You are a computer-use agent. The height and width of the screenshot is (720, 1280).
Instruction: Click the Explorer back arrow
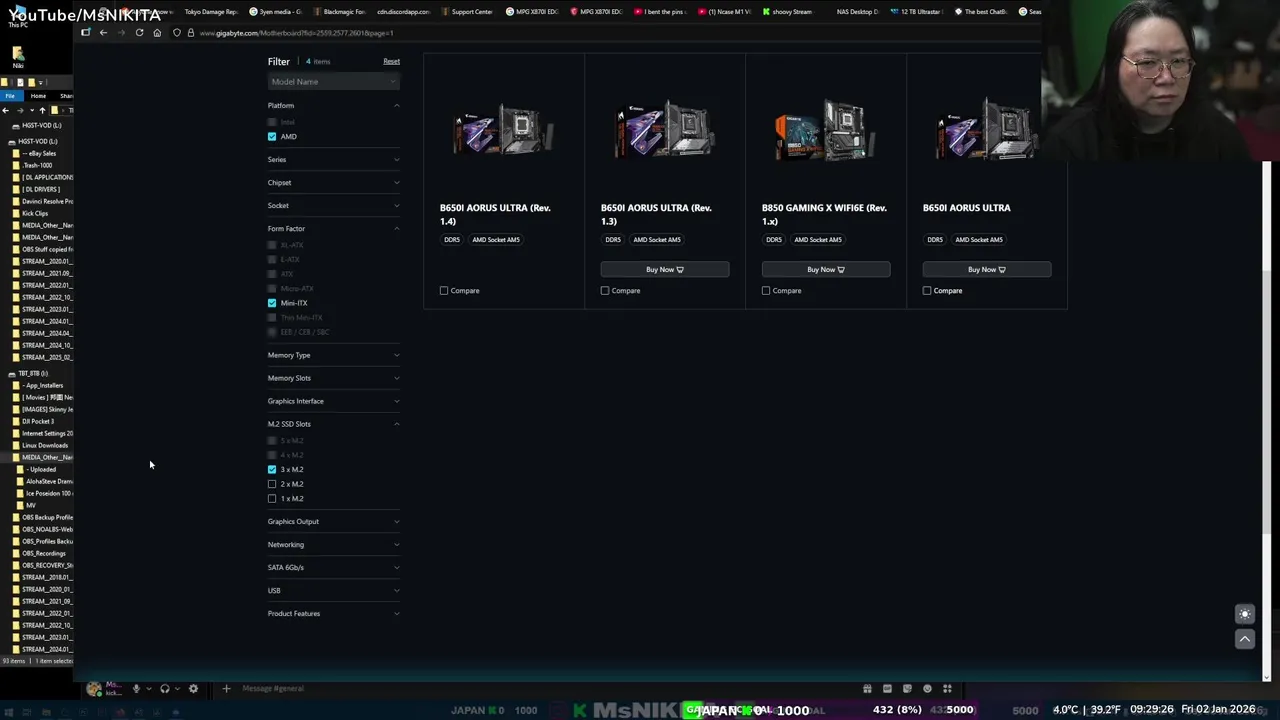point(6,110)
